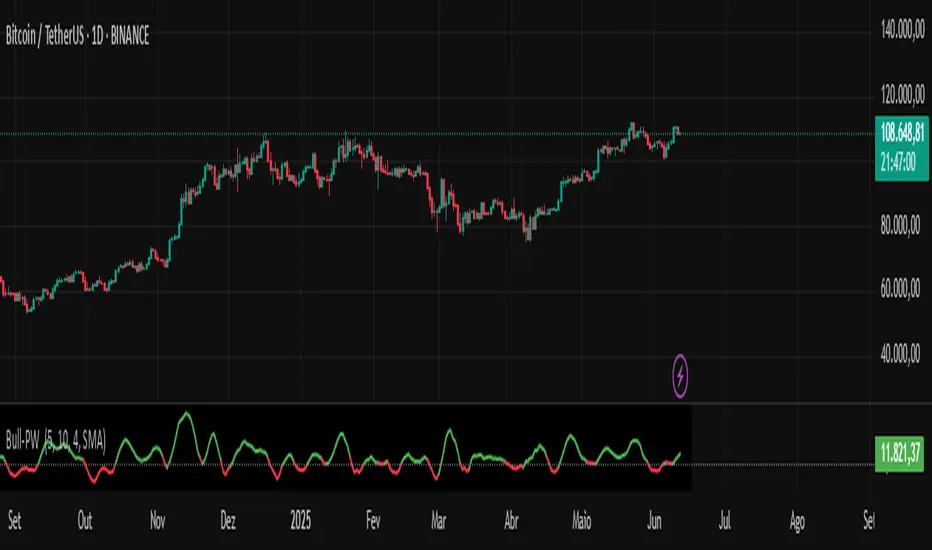932x550 pixels.
Task: Select the Fev date label
Action: (373, 521)
